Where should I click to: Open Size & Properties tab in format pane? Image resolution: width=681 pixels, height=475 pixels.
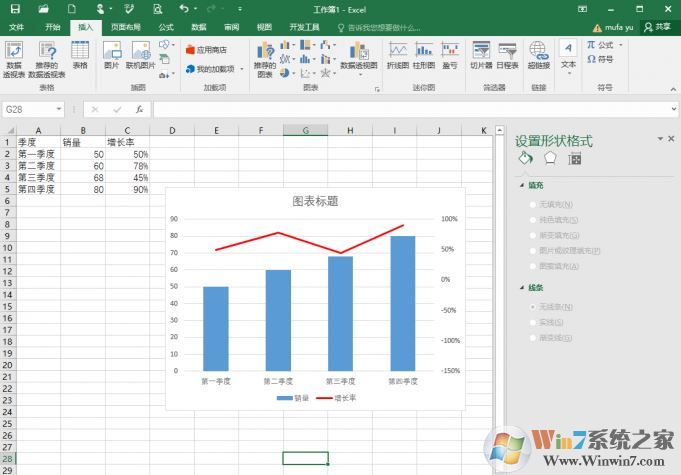coord(575,159)
